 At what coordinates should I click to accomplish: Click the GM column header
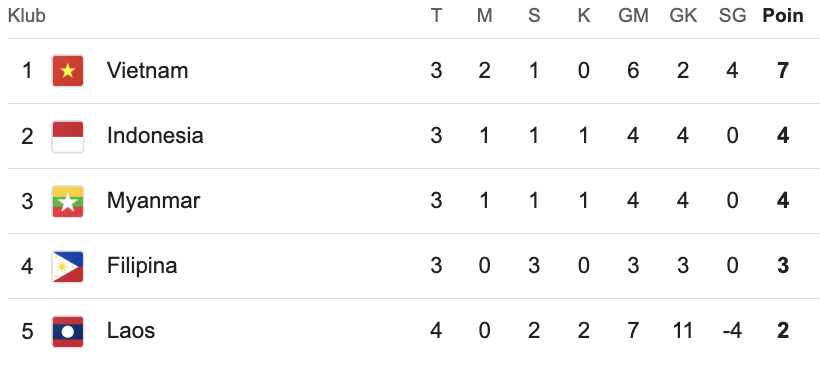[633, 16]
